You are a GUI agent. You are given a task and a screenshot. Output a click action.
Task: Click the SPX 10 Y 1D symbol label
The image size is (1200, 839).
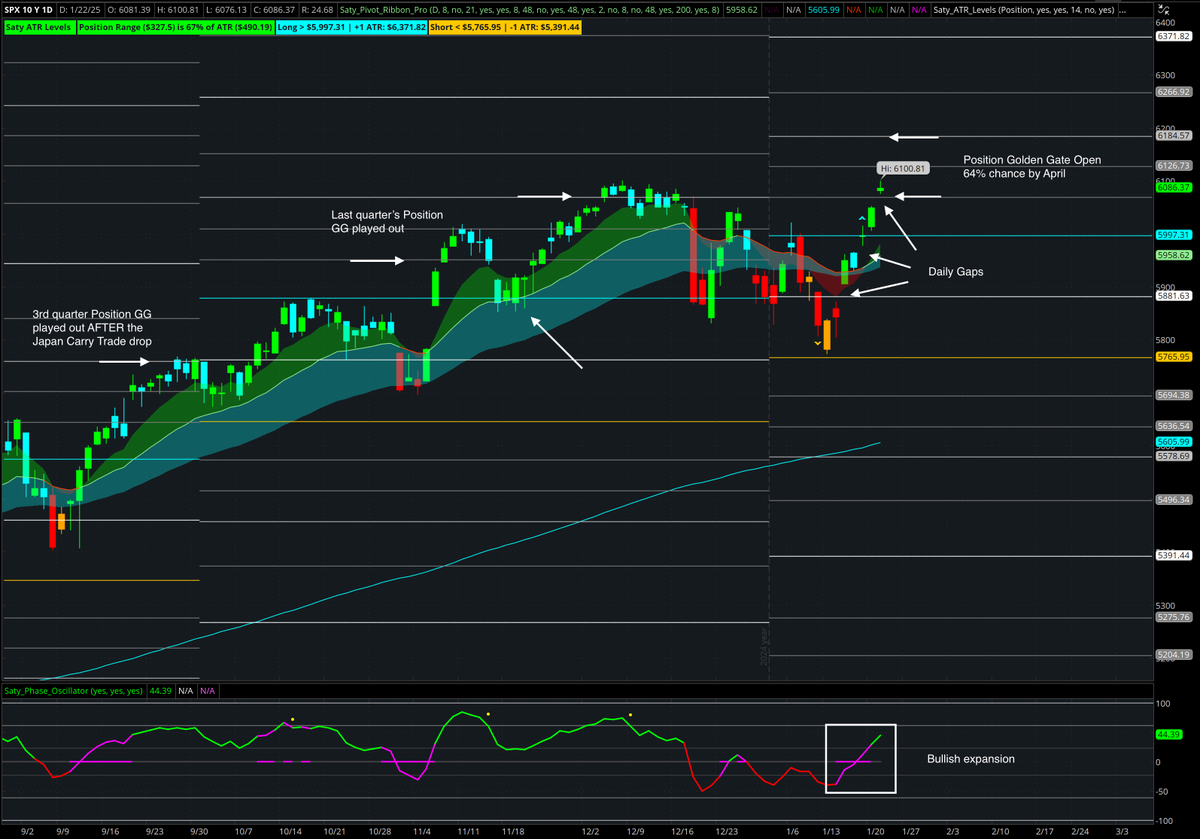(x=27, y=9)
